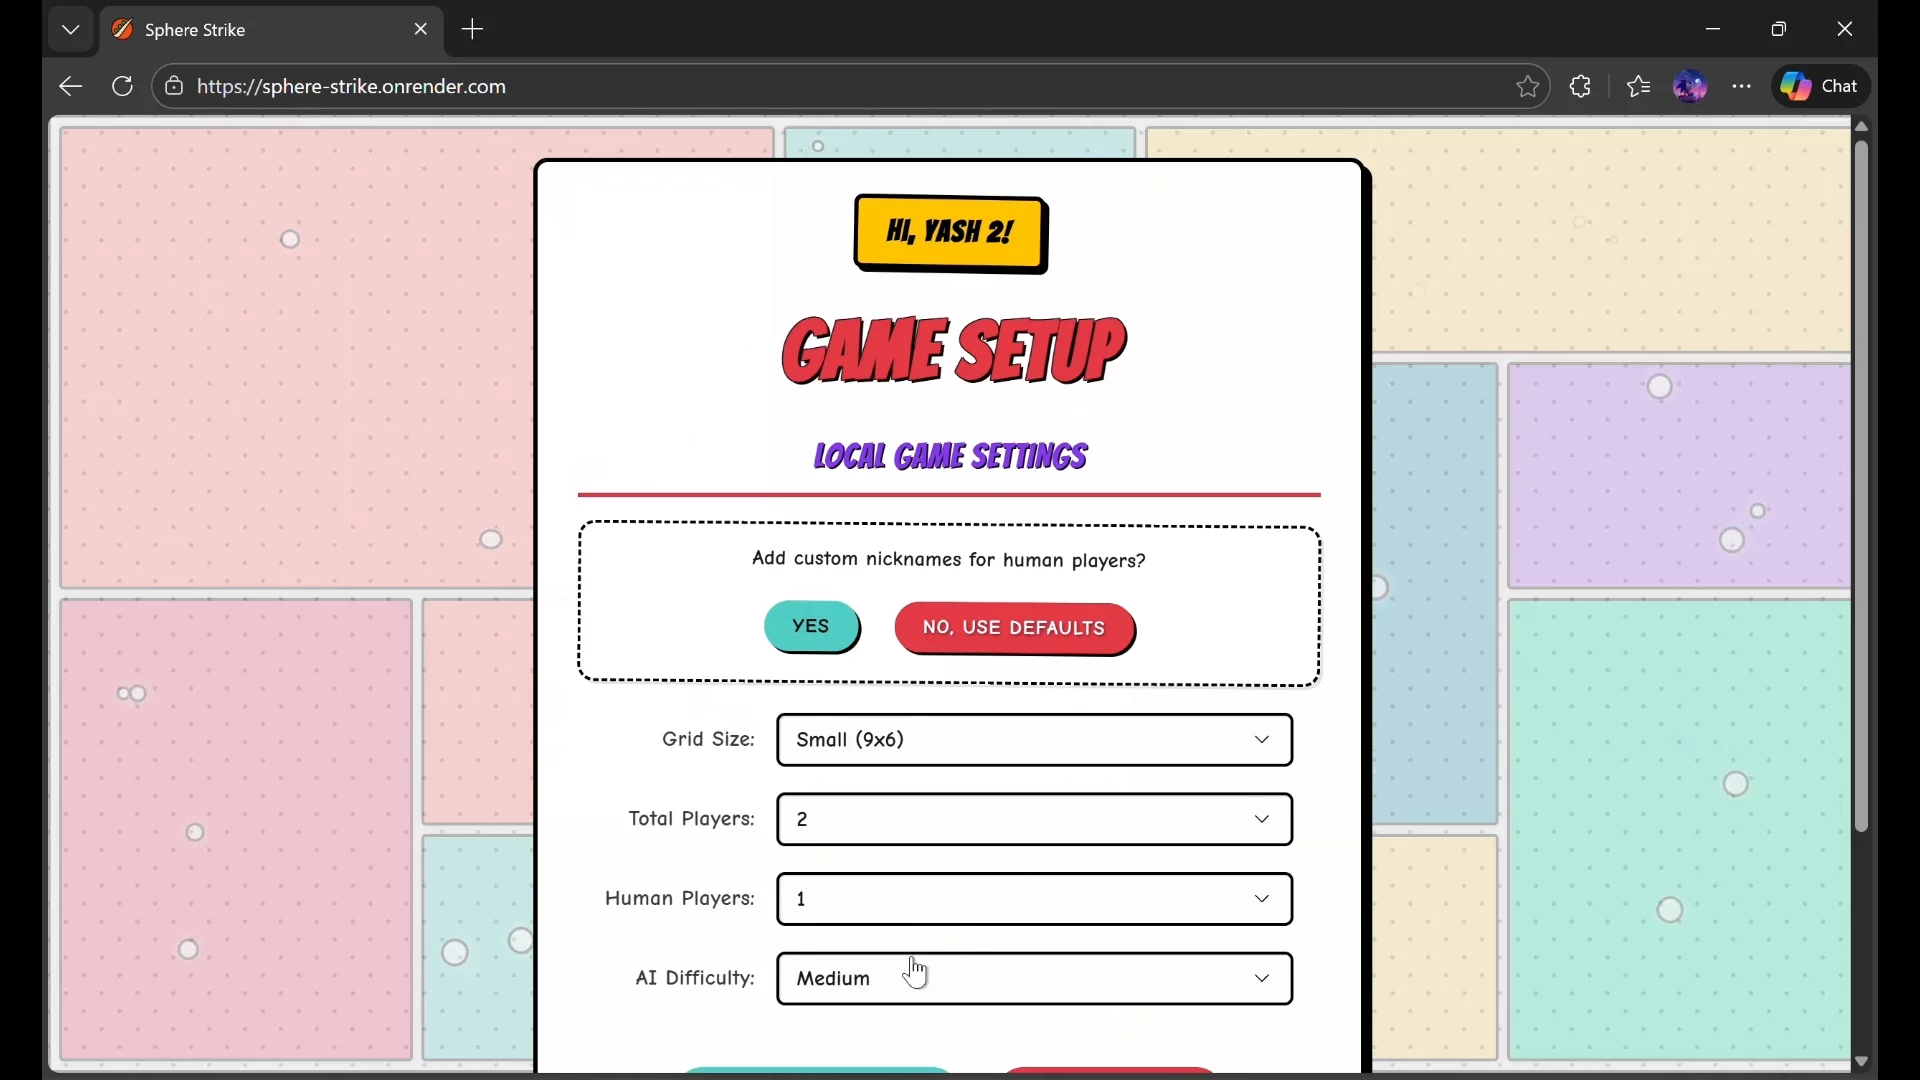The height and width of the screenshot is (1080, 1920).
Task: Open a new browser tab
Action: click(474, 30)
